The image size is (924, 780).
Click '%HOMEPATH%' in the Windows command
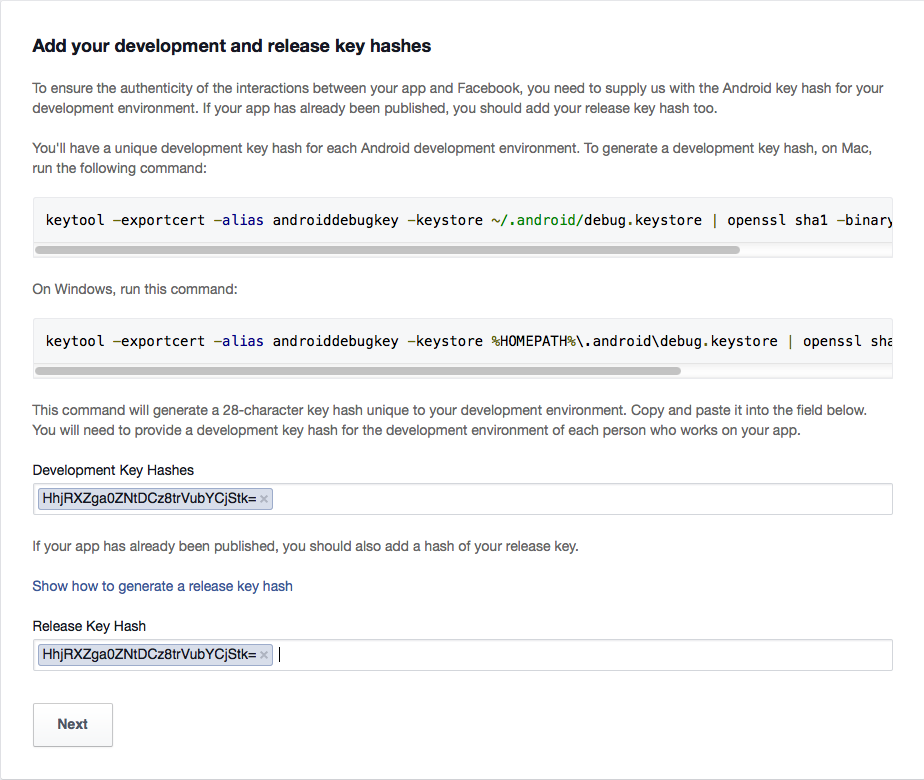(535, 341)
